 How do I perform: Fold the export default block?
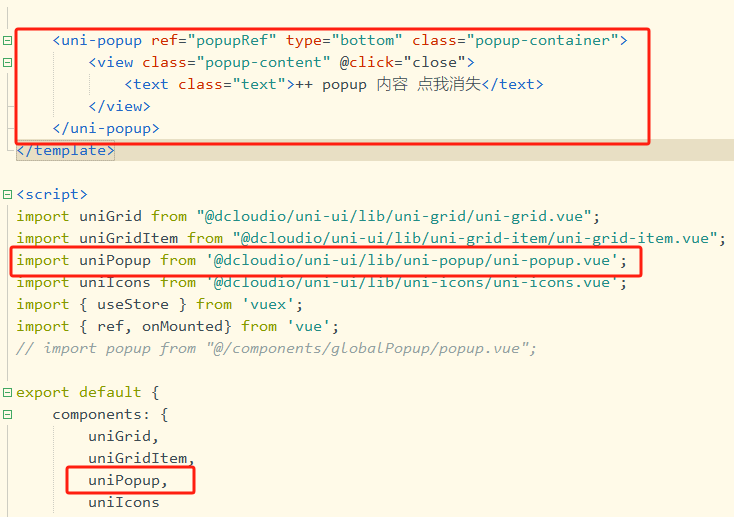click(x=8, y=393)
